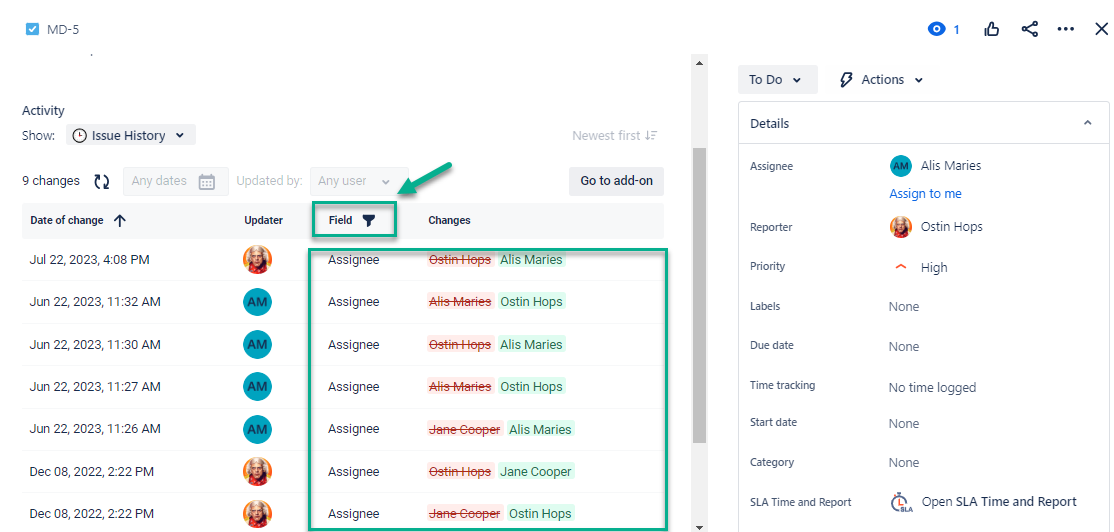Collapse the Details panel chevron
The height and width of the screenshot is (532, 1114).
coord(1087,123)
